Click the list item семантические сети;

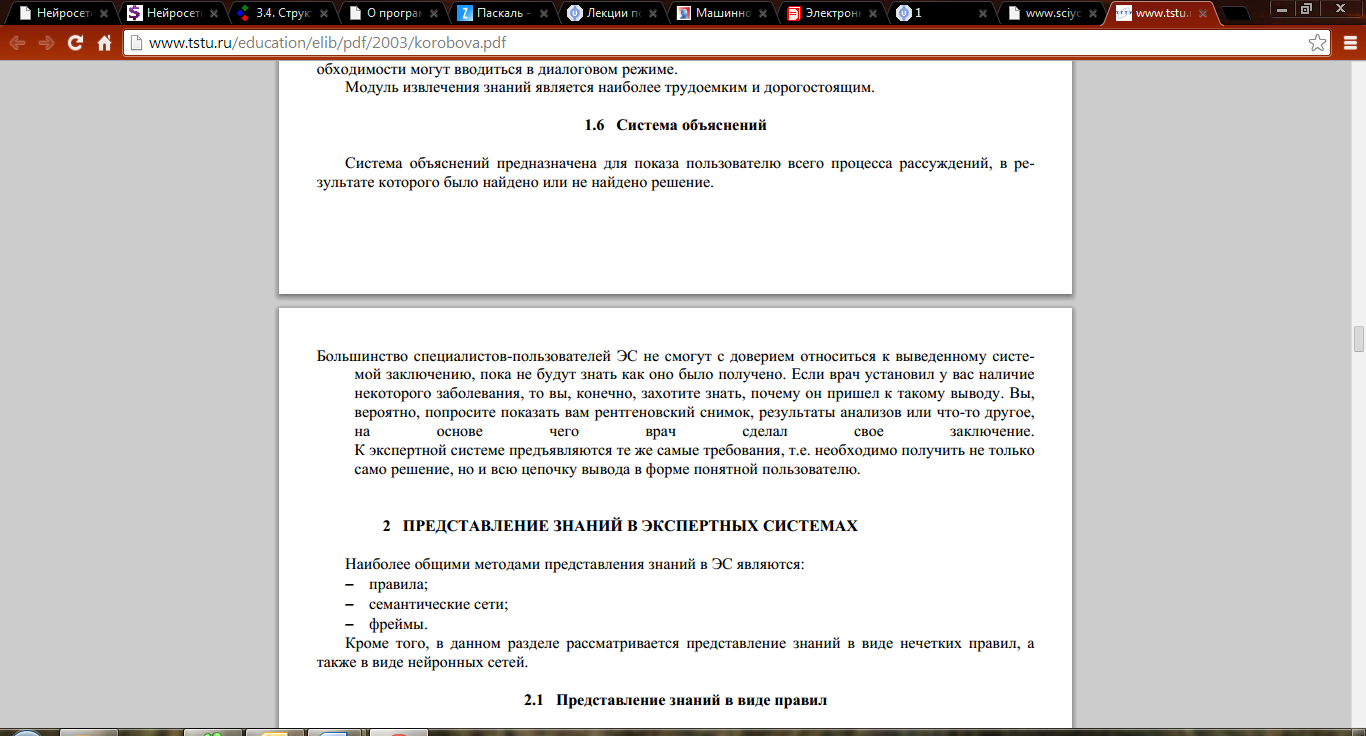click(x=438, y=605)
